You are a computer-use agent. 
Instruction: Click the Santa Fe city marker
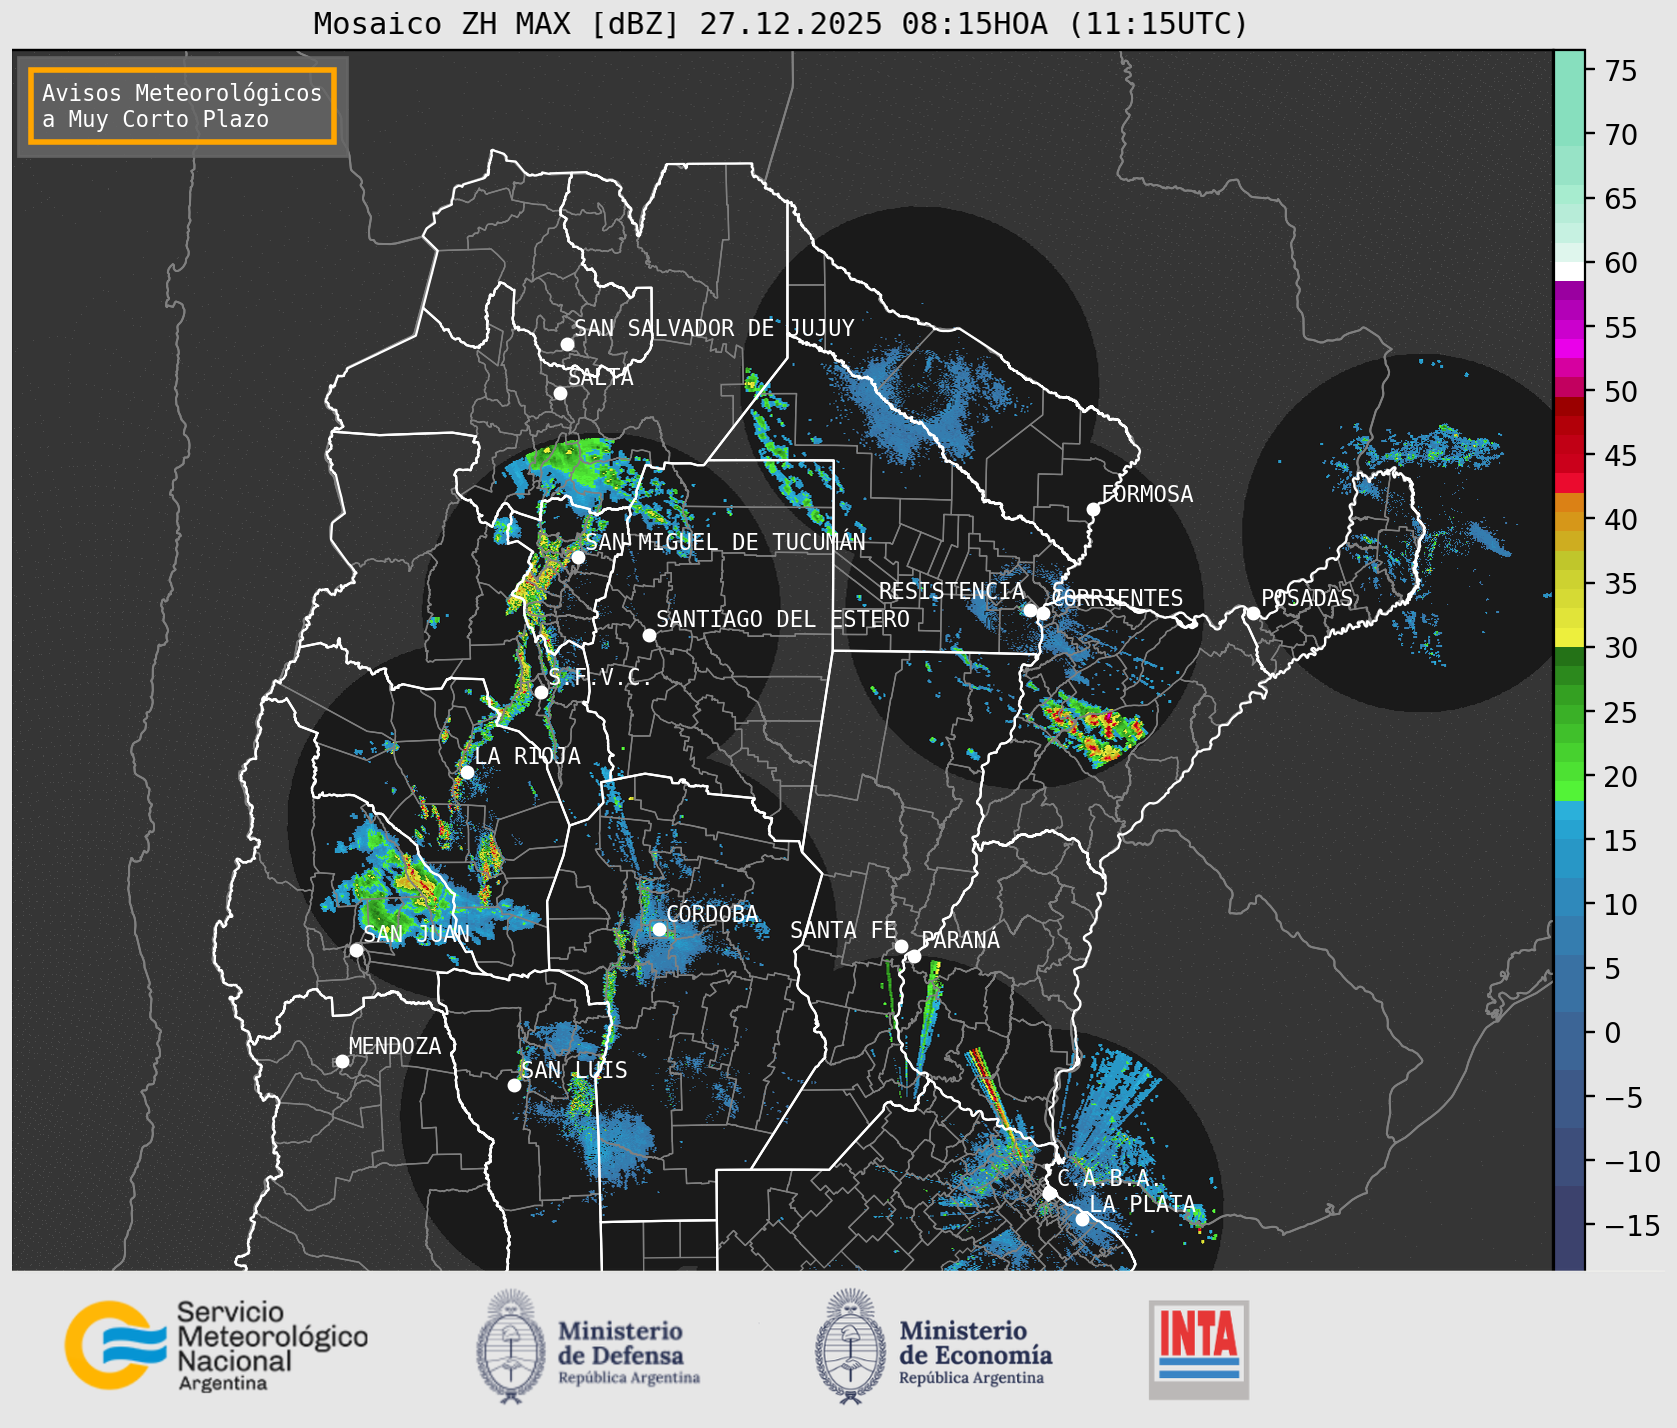901,946
